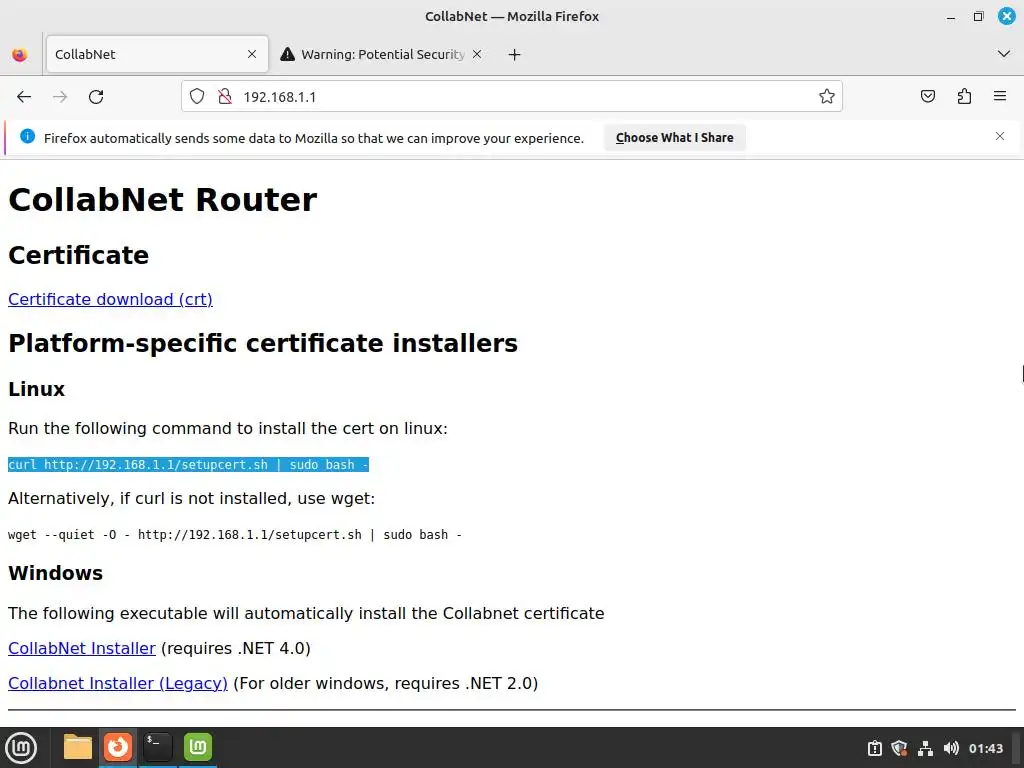The image size is (1024, 768).
Task: Open the CollabNet Installer link
Action: pyautogui.click(x=82, y=648)
